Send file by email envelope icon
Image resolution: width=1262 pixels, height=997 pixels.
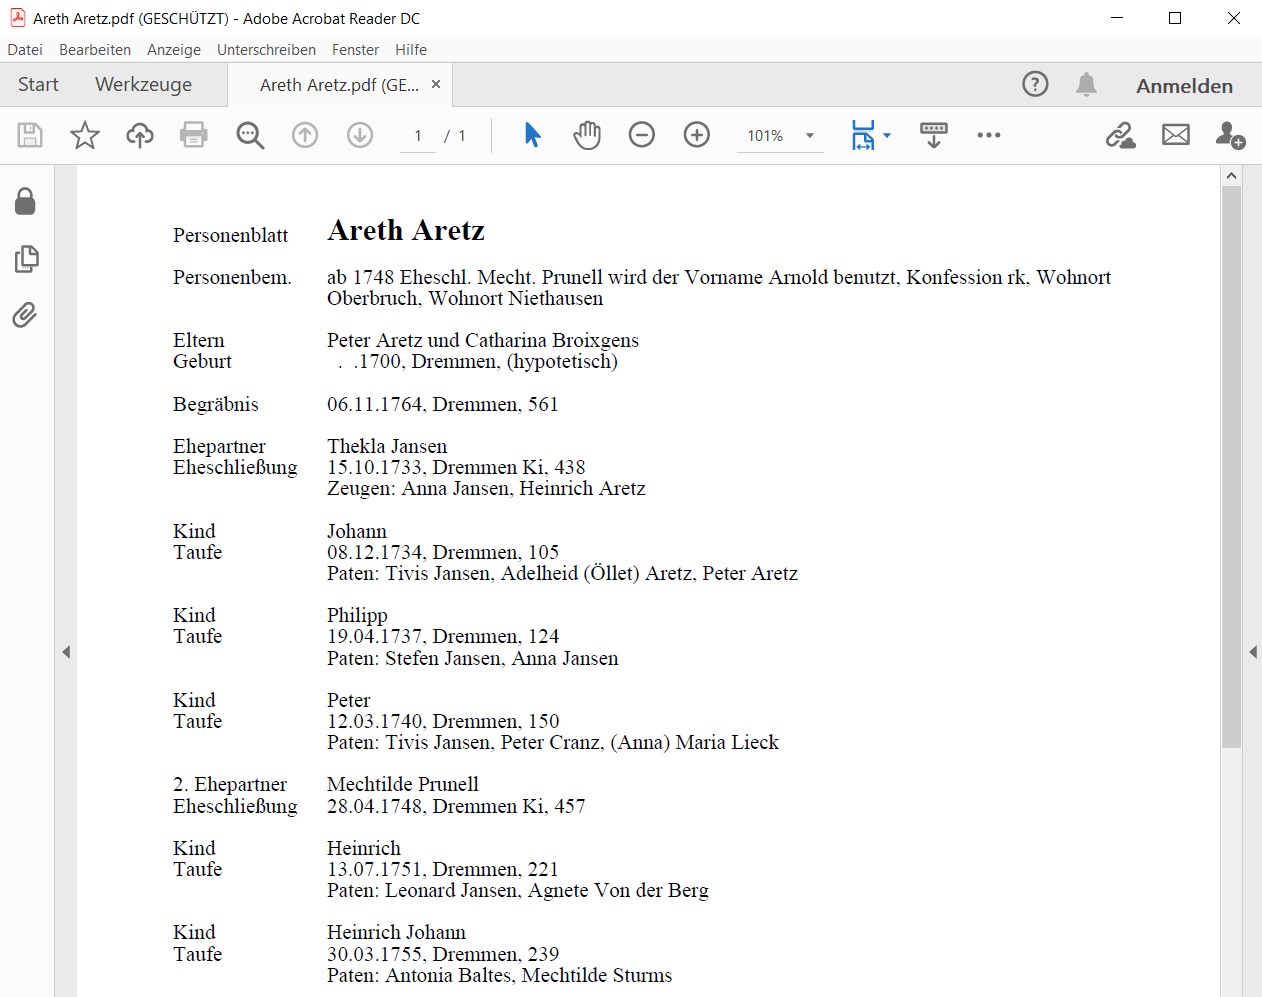(1176, 135)
